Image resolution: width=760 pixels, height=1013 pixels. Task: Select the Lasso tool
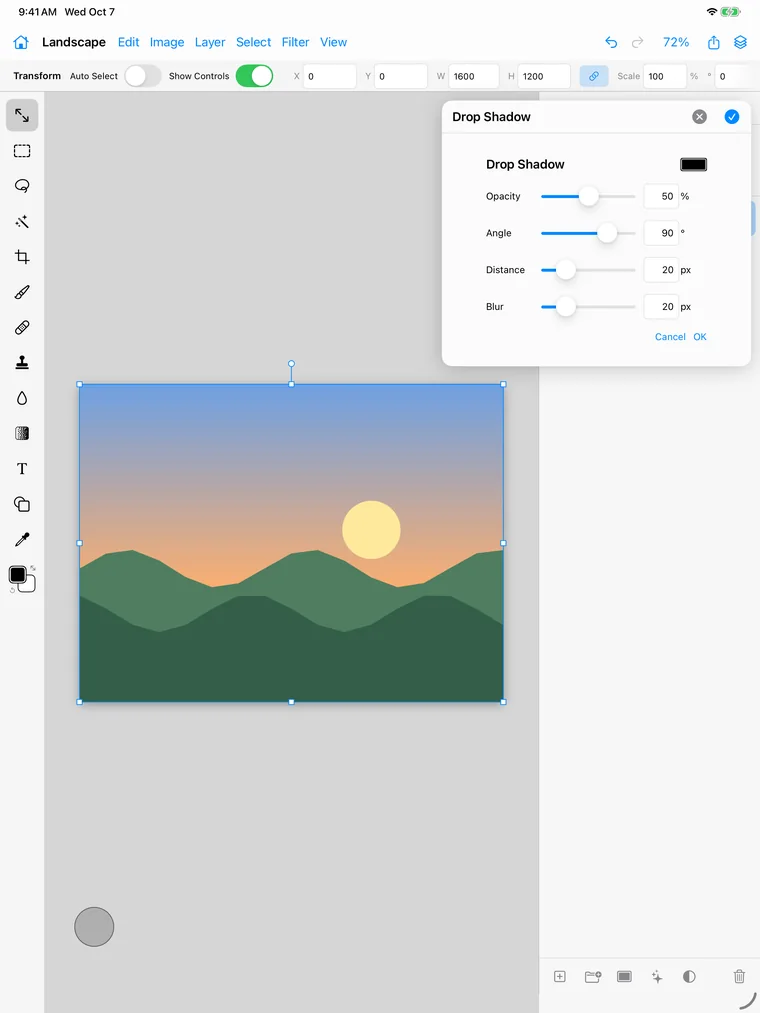pyautogui.click(x=22, y=186)
